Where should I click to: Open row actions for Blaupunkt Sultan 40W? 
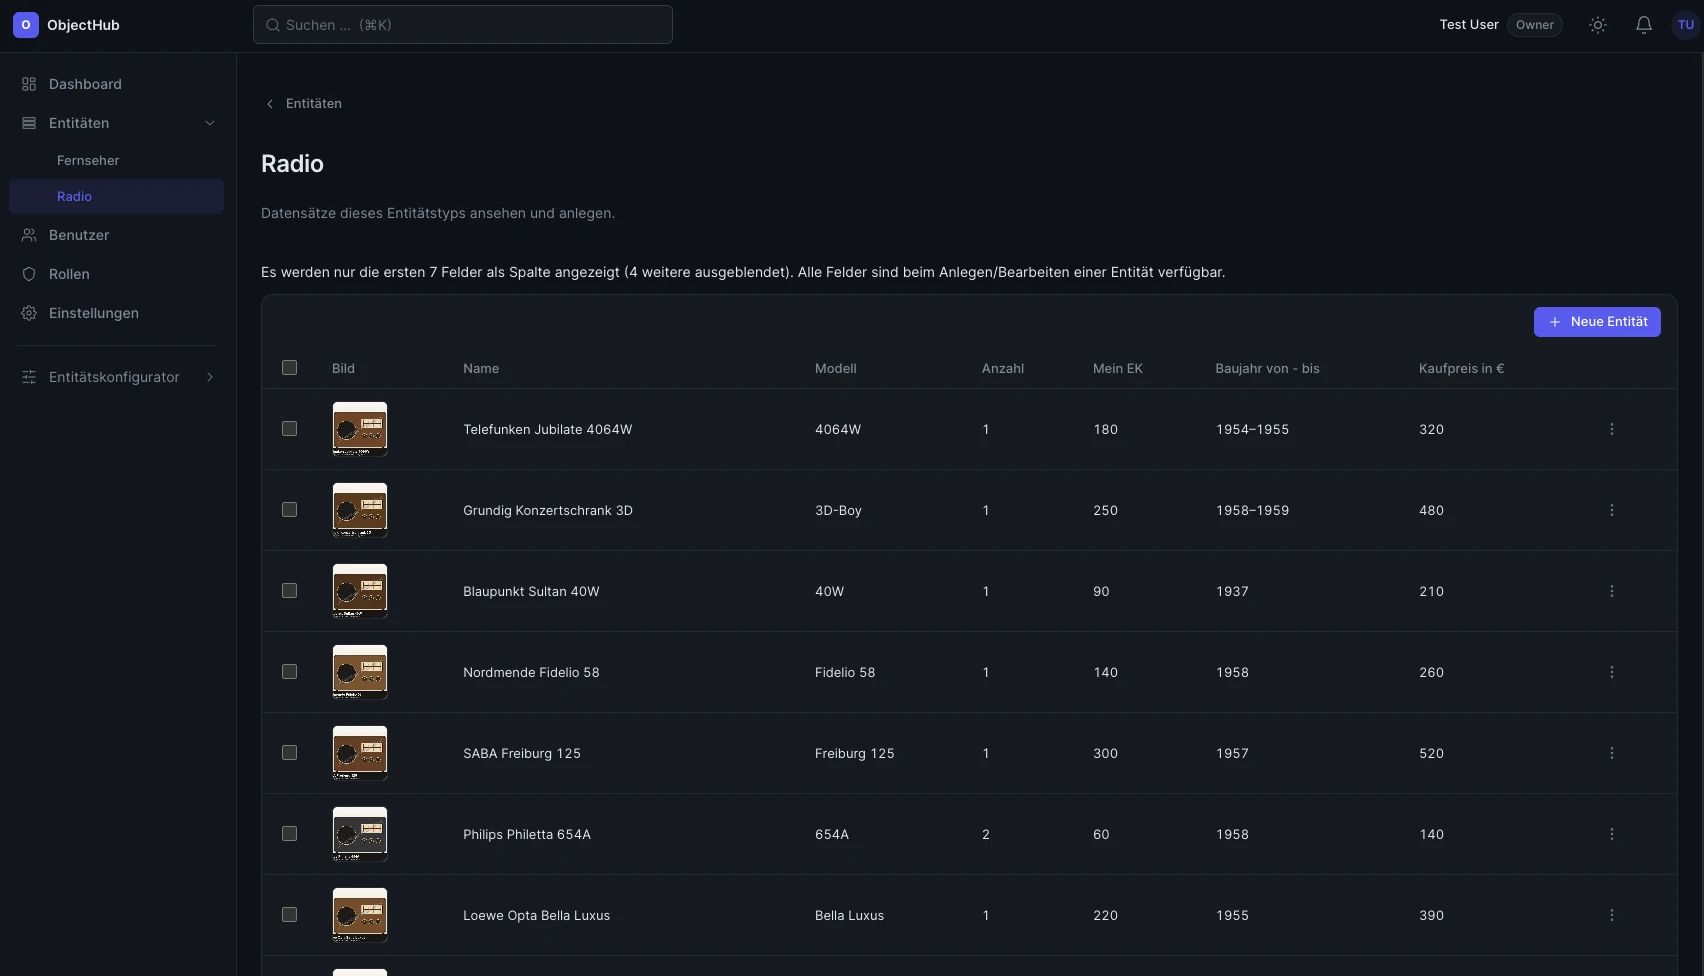(x=1612, y=591)
